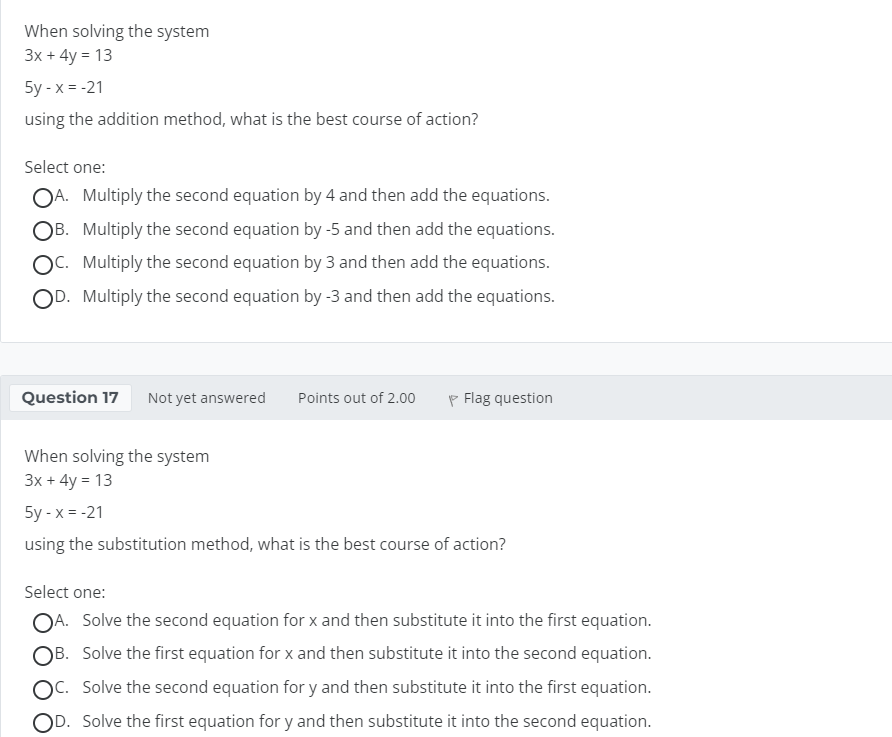This screenshot has width=892, height=737.
Task: Select option A to multiply second equation by 4
Action: pos(42,197)
